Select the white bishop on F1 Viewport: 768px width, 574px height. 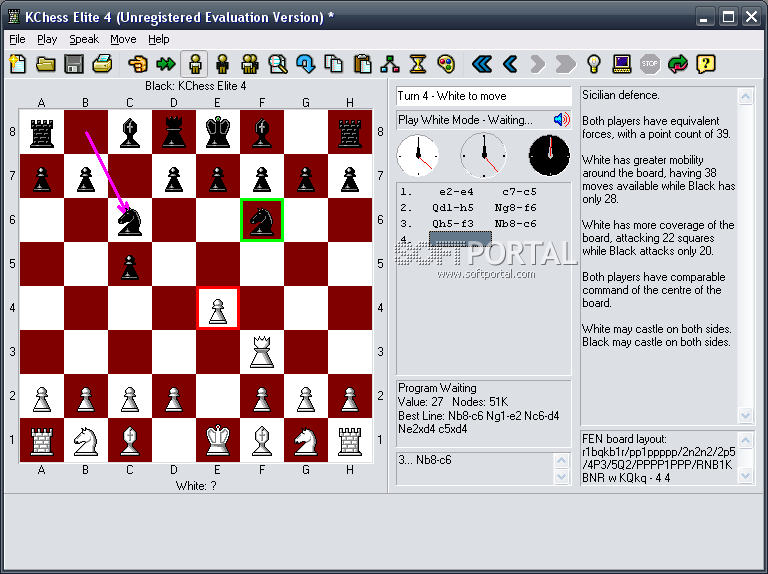click(x=262, y=440)
